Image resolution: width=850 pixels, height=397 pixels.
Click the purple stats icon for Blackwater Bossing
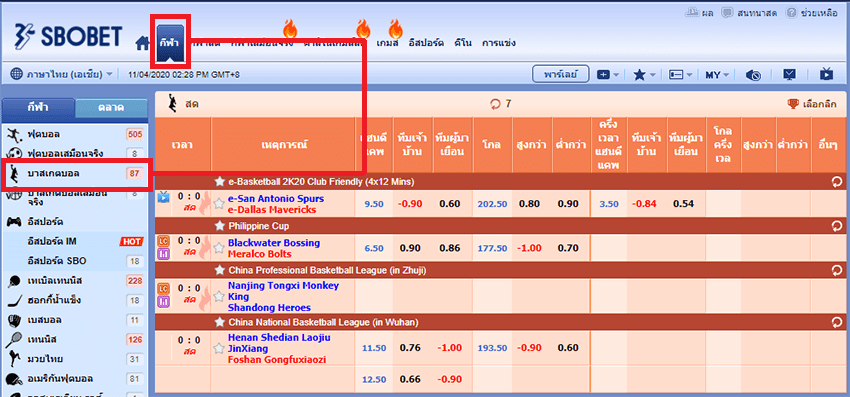coord(163,254)
